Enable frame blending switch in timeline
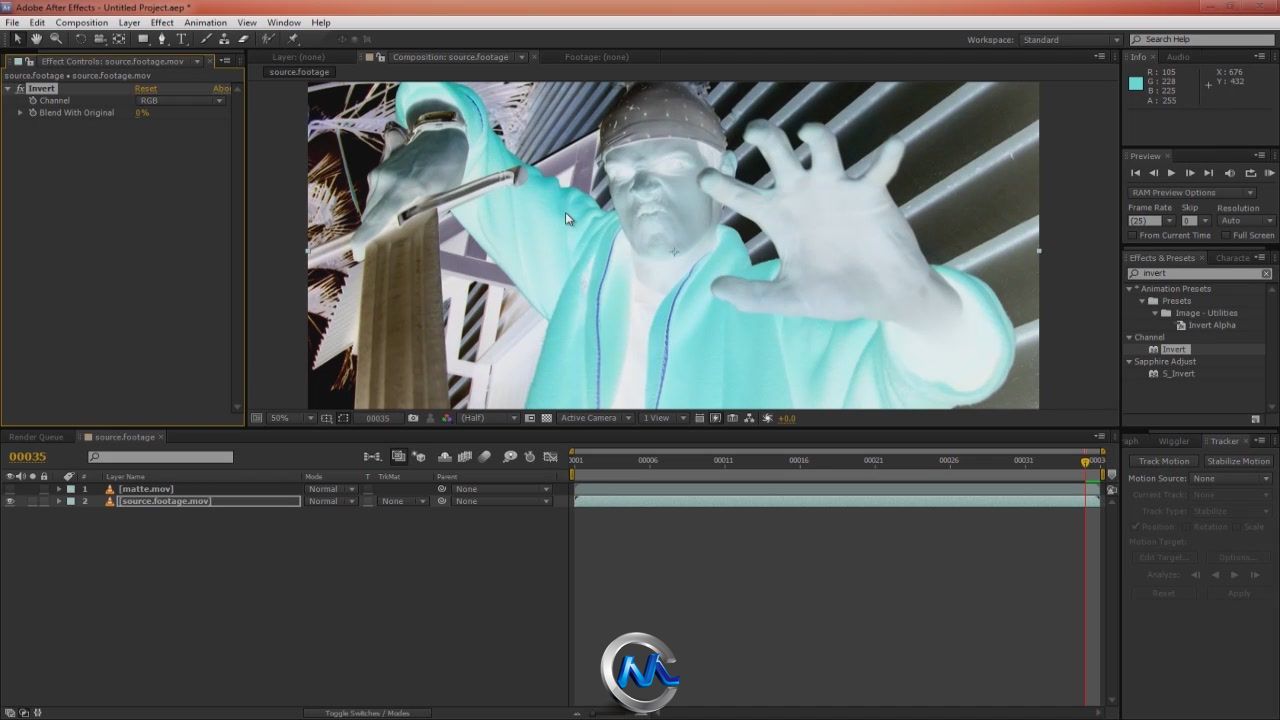Screen dimensions: 1280x720 coord(465,457)
